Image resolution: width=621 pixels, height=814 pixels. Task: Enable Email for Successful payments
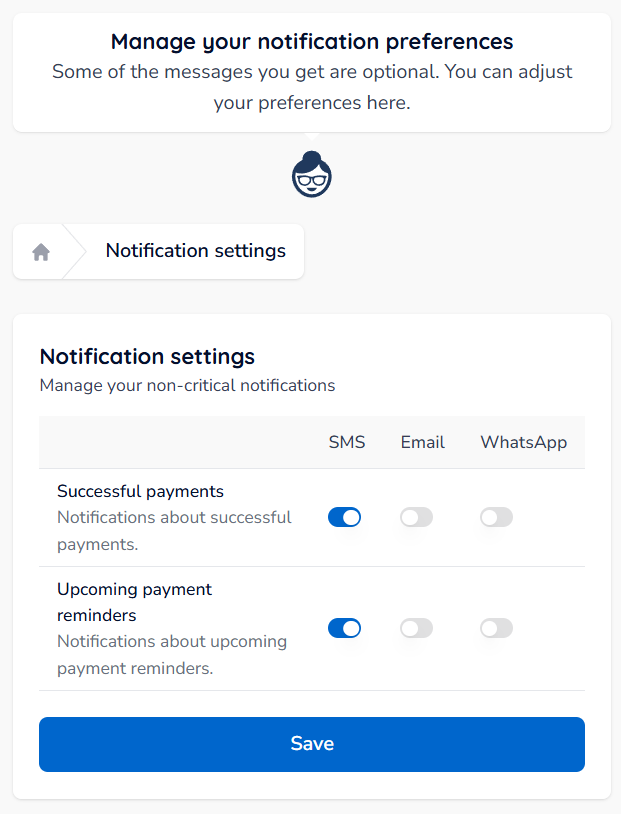tap(416, 517)
